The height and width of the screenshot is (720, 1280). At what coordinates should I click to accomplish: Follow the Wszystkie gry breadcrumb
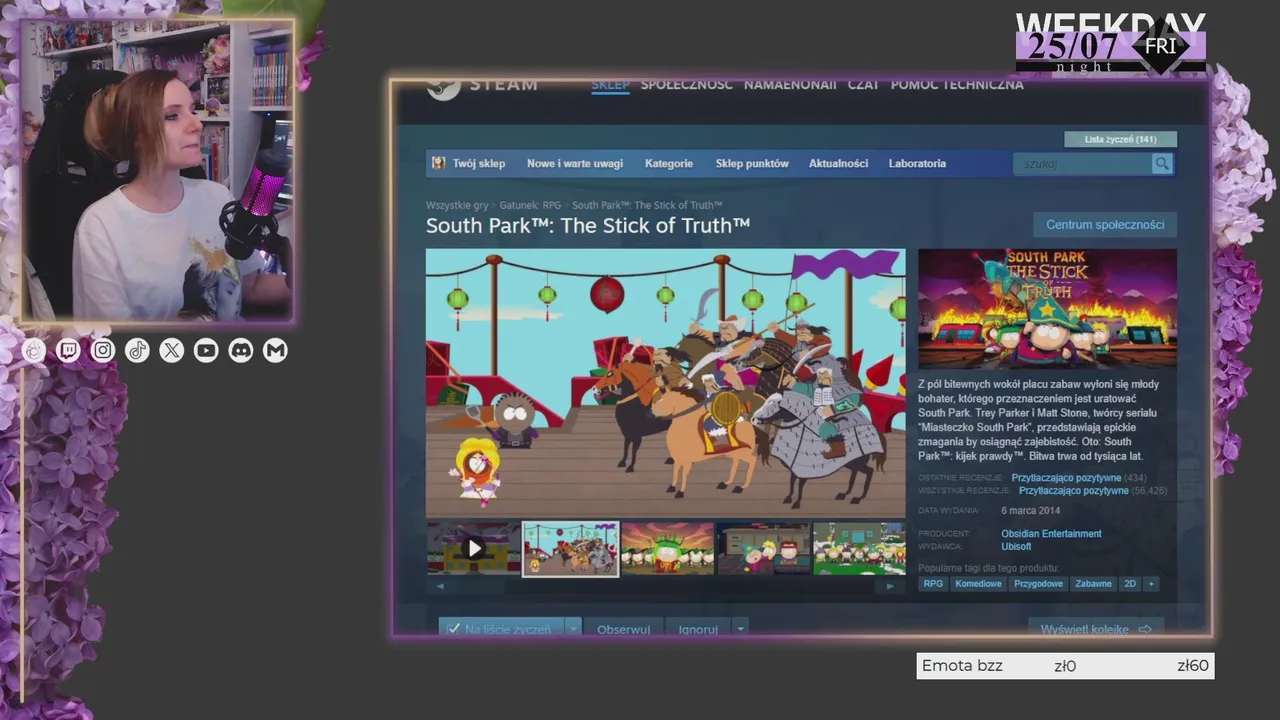tap(457, 205)
